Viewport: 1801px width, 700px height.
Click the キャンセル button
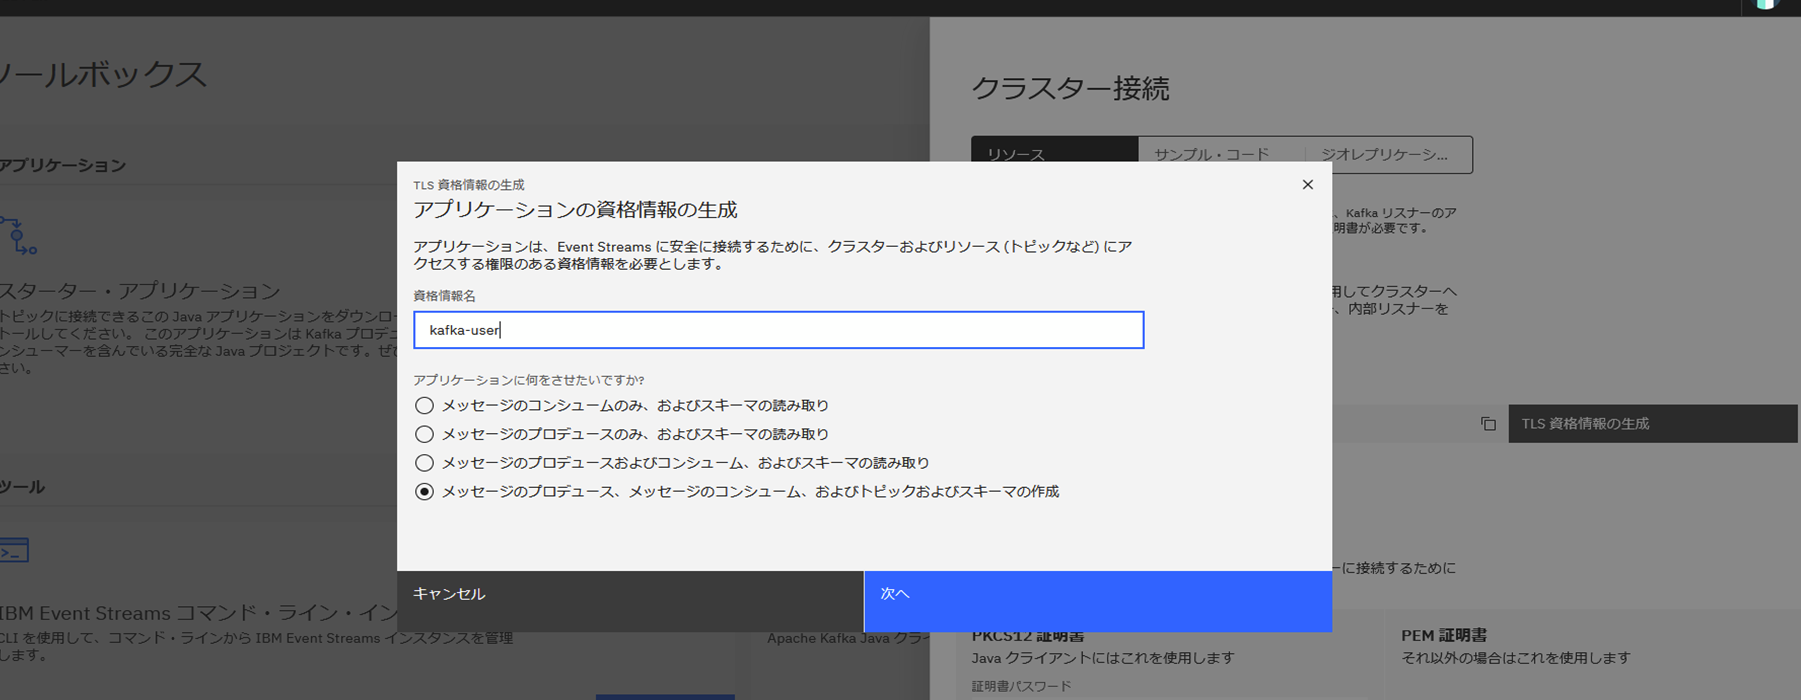tap(630, 601)
